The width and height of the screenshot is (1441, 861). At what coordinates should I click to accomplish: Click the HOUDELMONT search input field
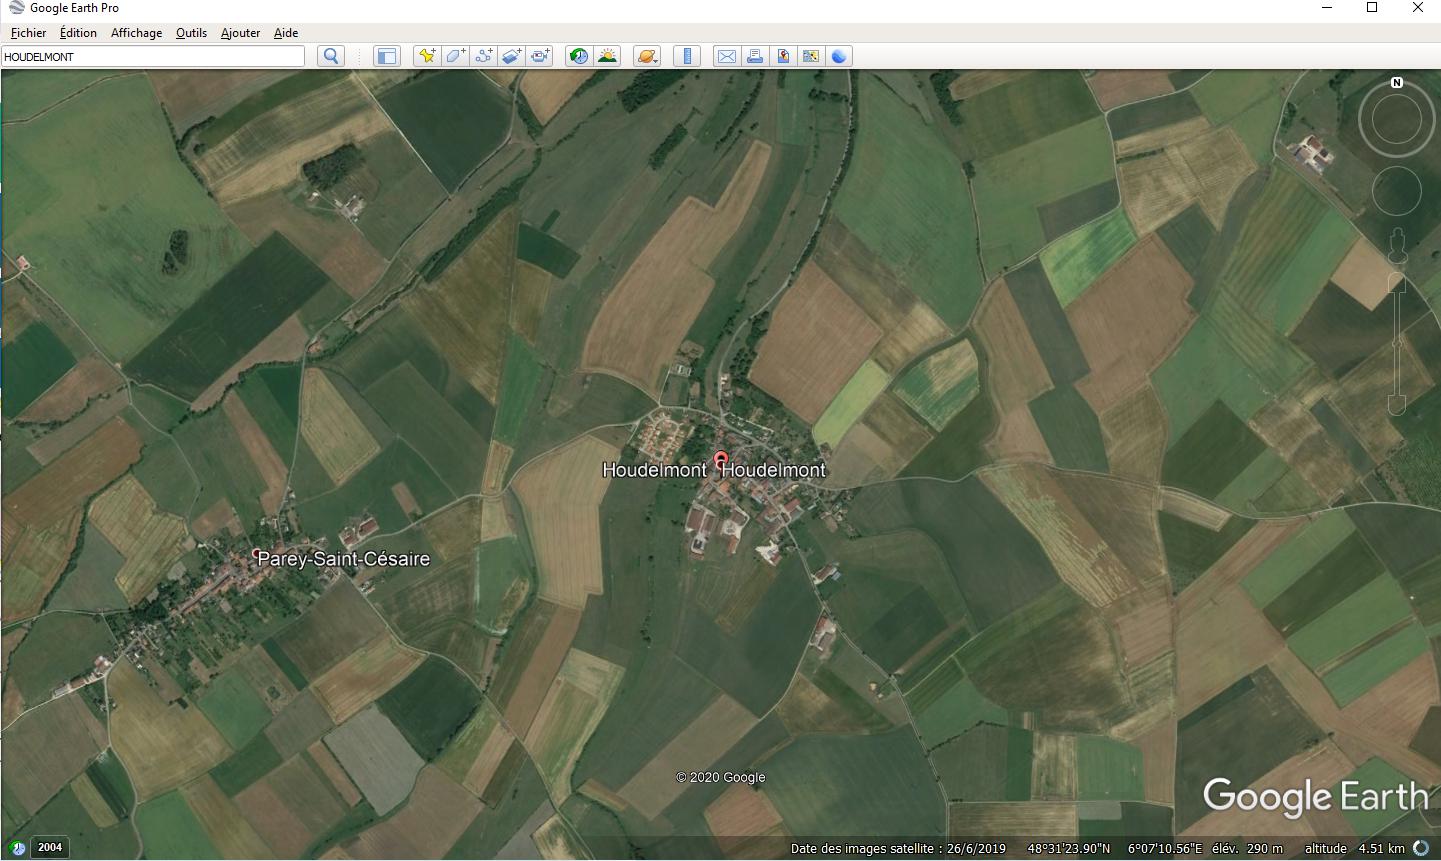pos(153,57)
